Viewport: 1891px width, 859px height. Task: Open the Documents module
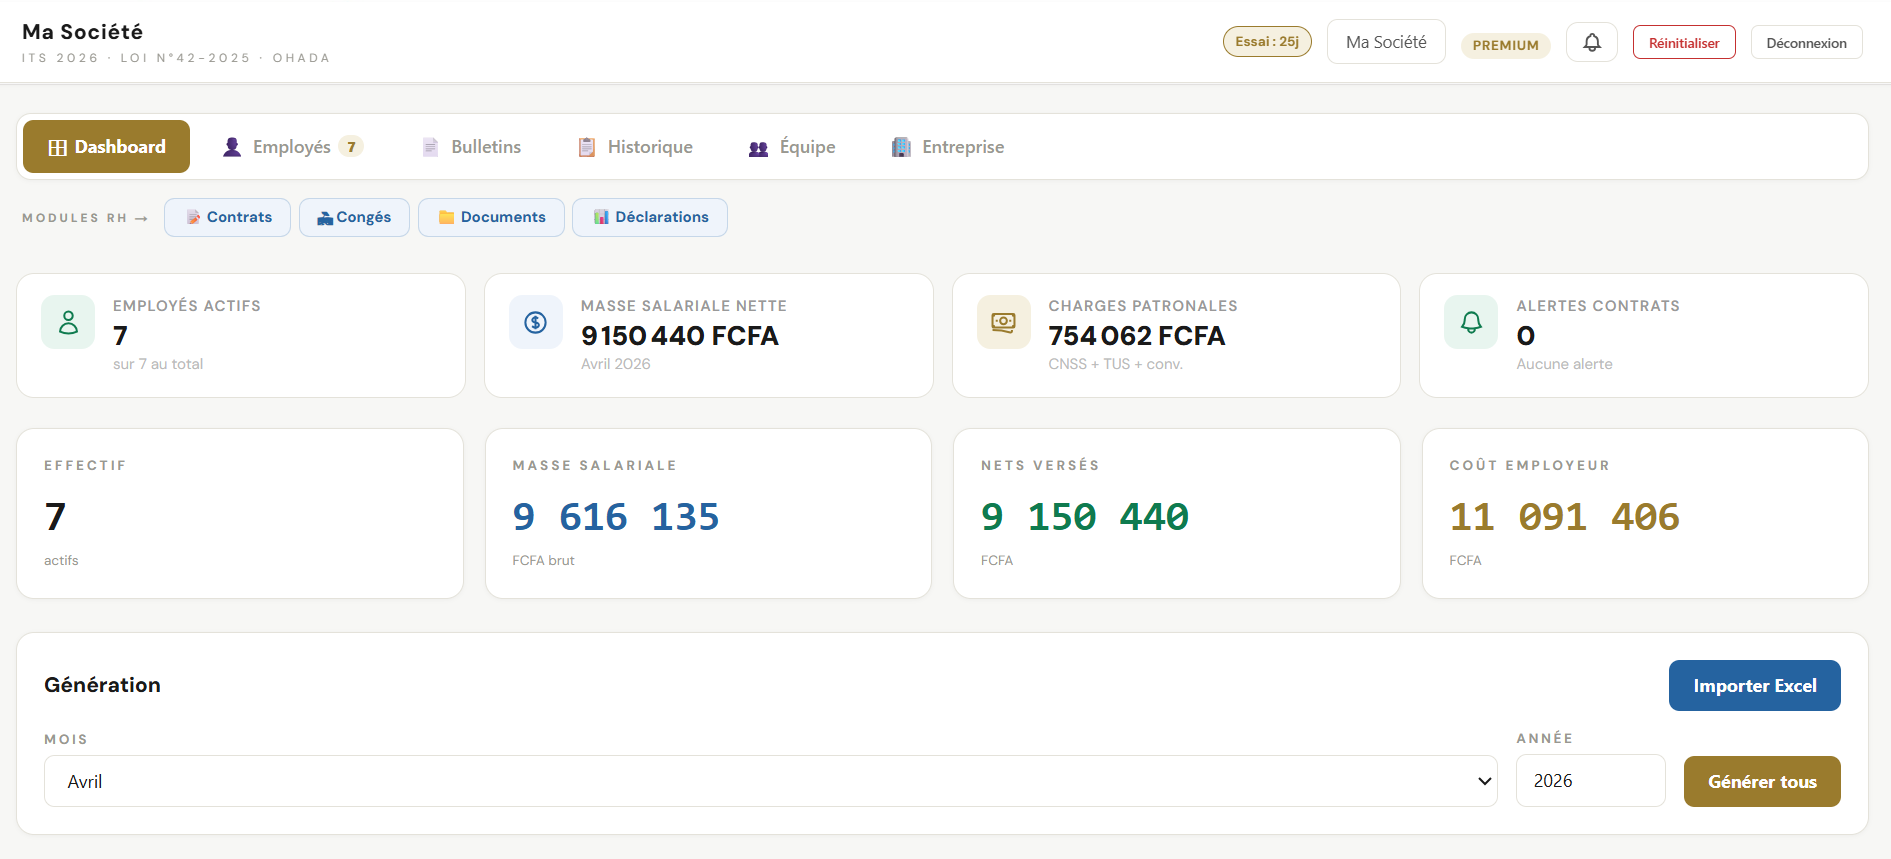[491, 217]
